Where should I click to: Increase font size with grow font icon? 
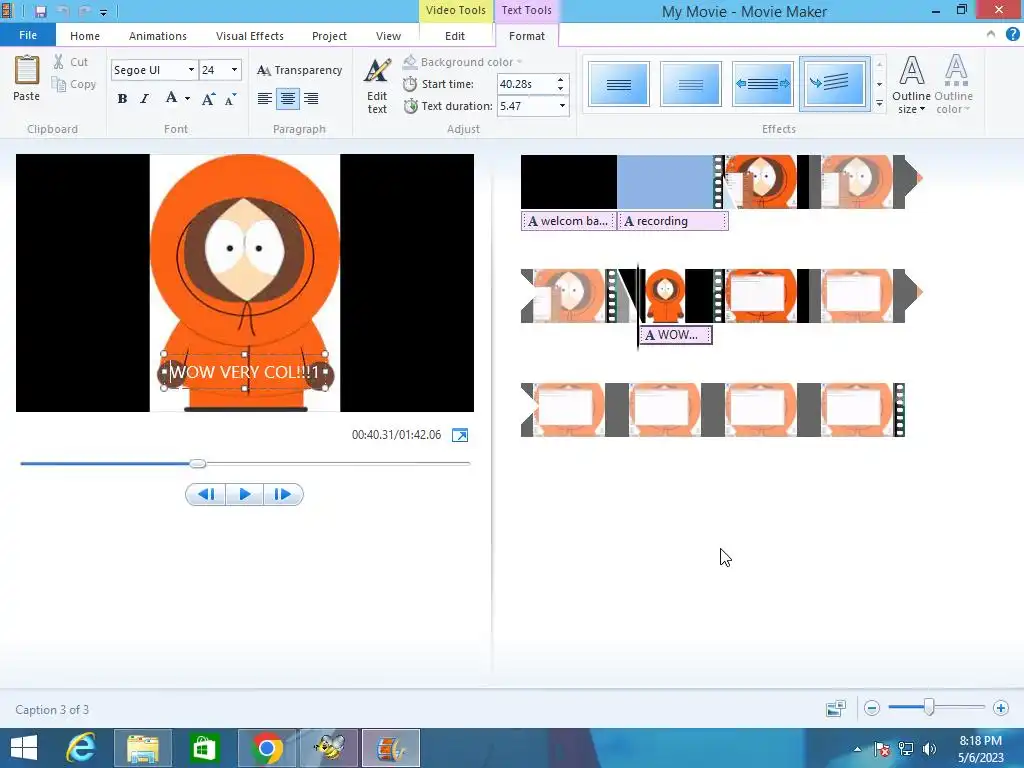click(208, 99)
